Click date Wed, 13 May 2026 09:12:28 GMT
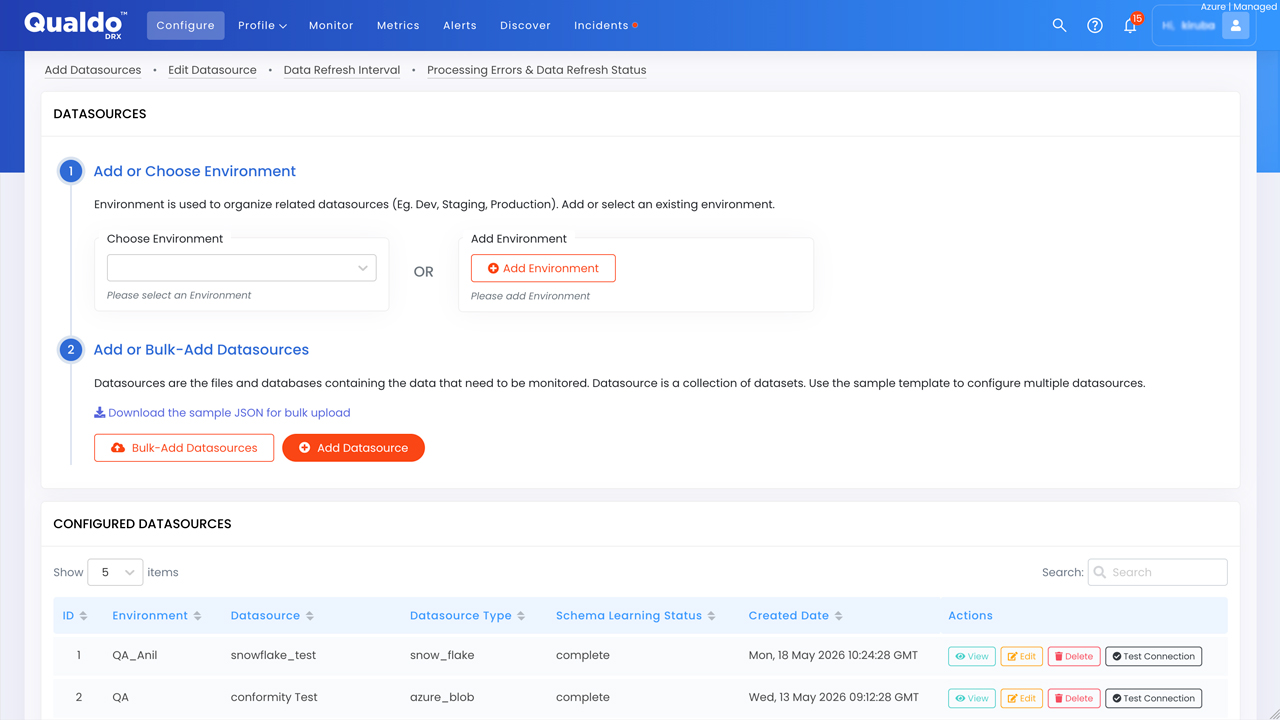This screenshot has width=1280, height=720. [833, 698]
